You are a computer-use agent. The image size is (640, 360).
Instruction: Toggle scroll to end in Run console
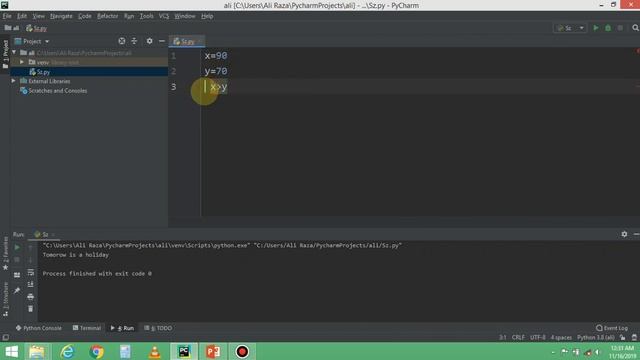click(31, 284)
